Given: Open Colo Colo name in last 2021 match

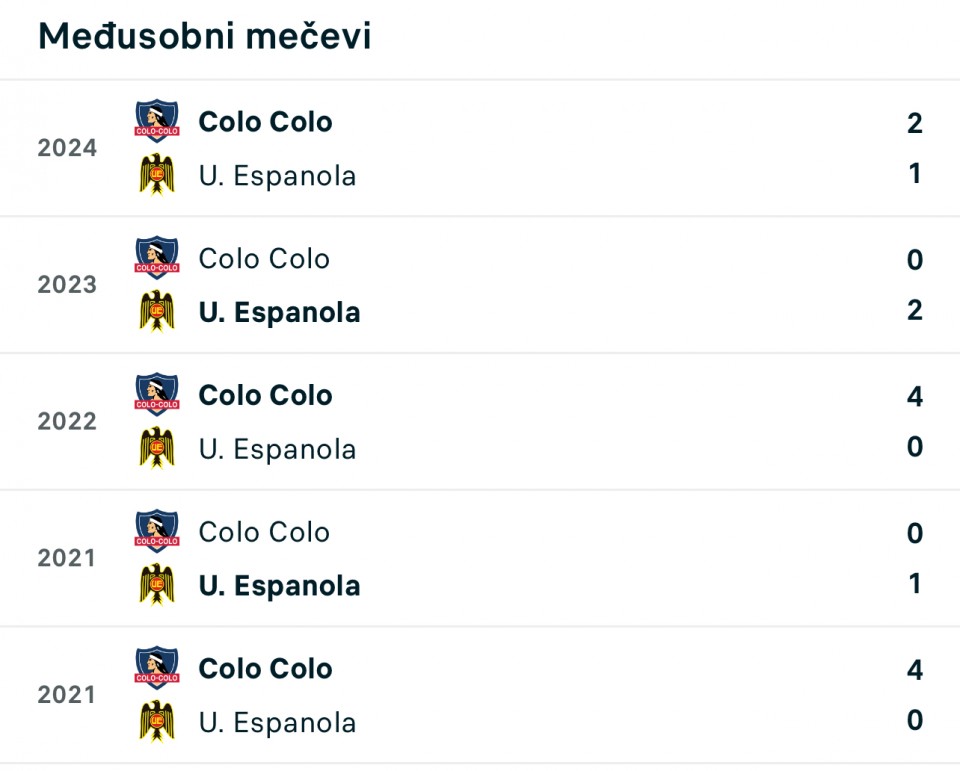Looking at the screenshot, I should click(x=265, y=668).
